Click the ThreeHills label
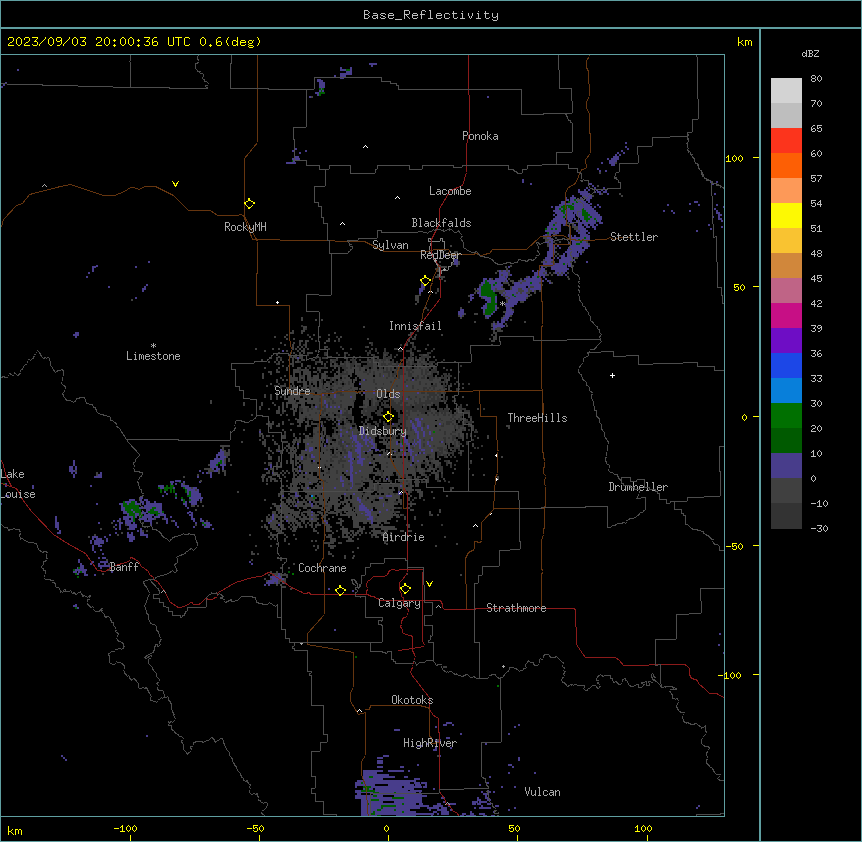The height and width of the screenshot is (842, 862). 538,418
